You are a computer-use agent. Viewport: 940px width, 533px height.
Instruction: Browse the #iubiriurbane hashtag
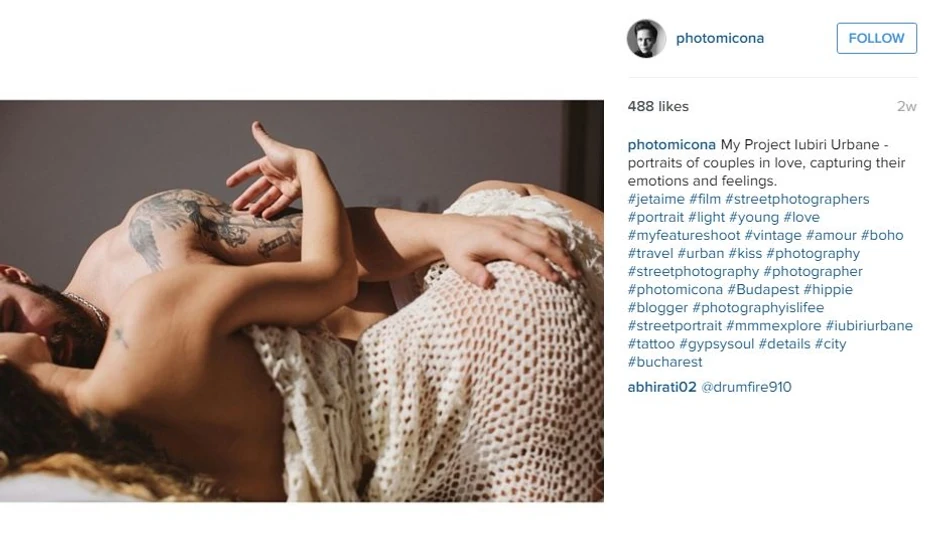(x=869, y=326)
